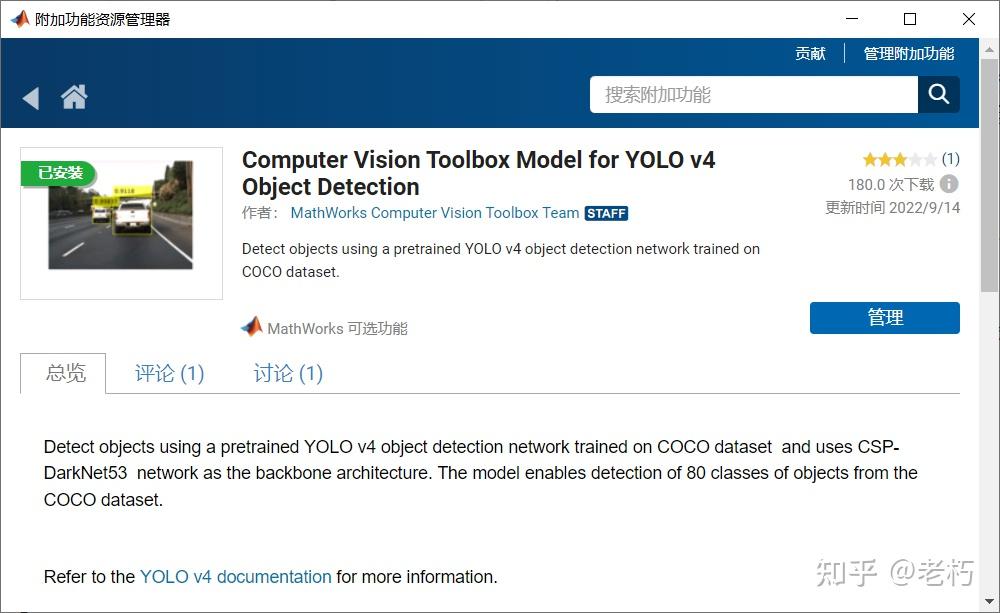
Task: Open the 总览 overview tab
Action: point(65,373)
